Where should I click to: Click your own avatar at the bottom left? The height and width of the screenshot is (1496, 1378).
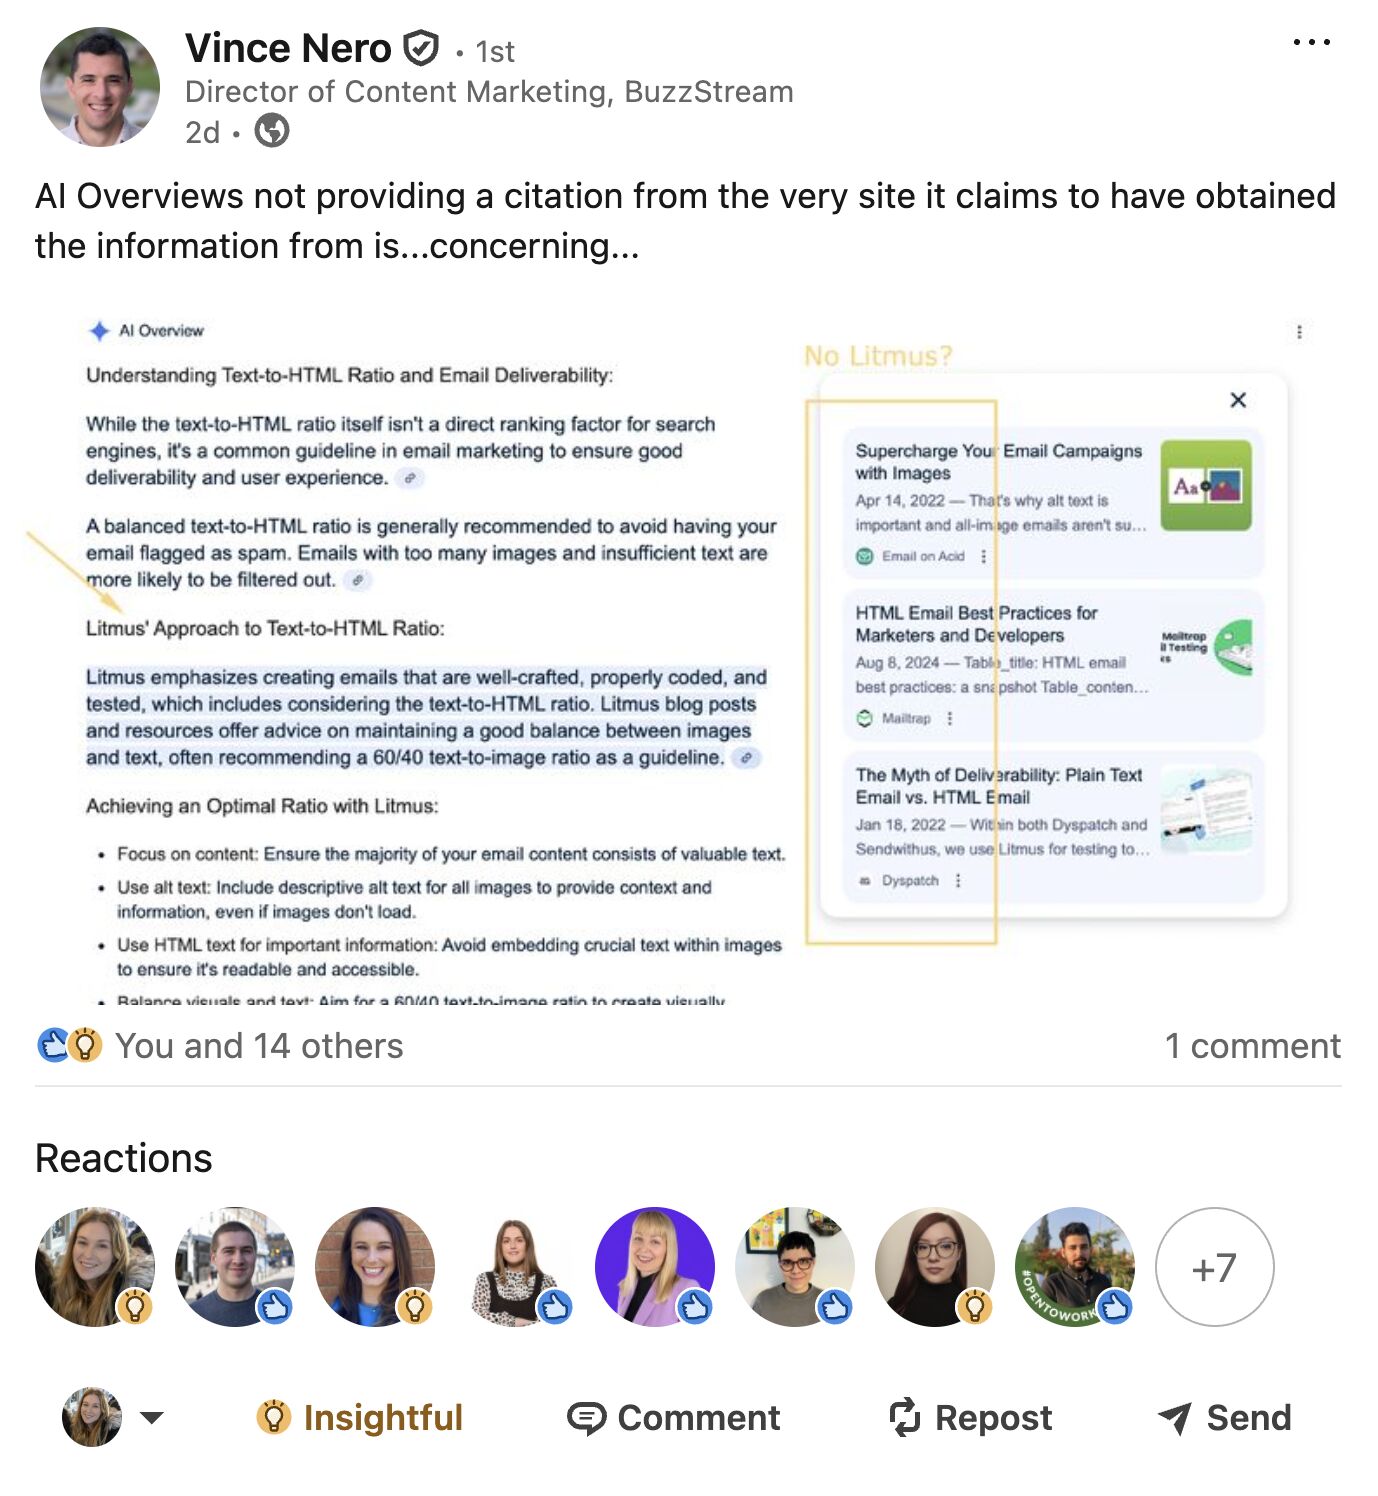point(90,1417)
